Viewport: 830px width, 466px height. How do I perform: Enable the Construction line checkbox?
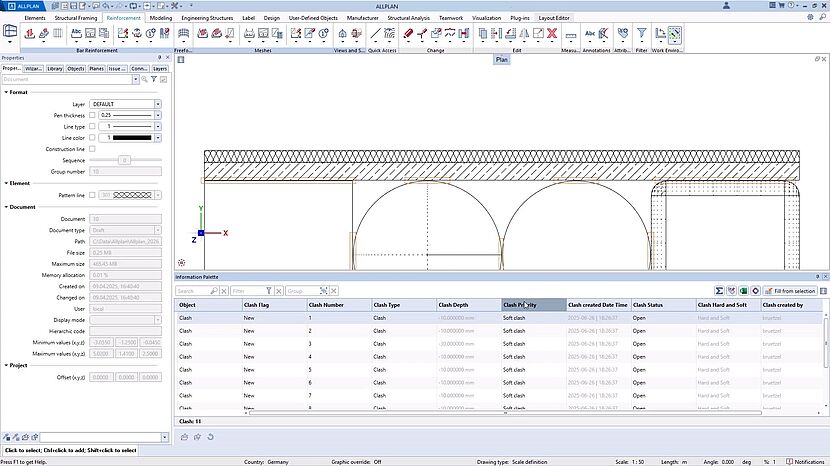92,148
